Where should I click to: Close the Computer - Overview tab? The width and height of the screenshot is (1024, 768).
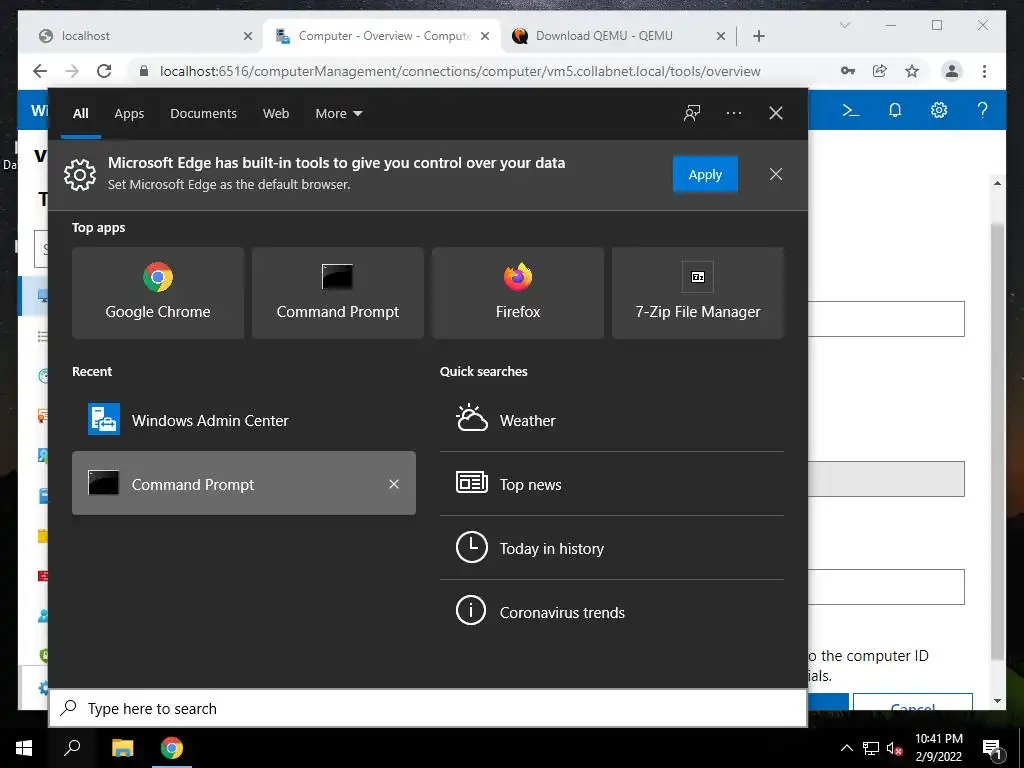[x=485, y=36]
